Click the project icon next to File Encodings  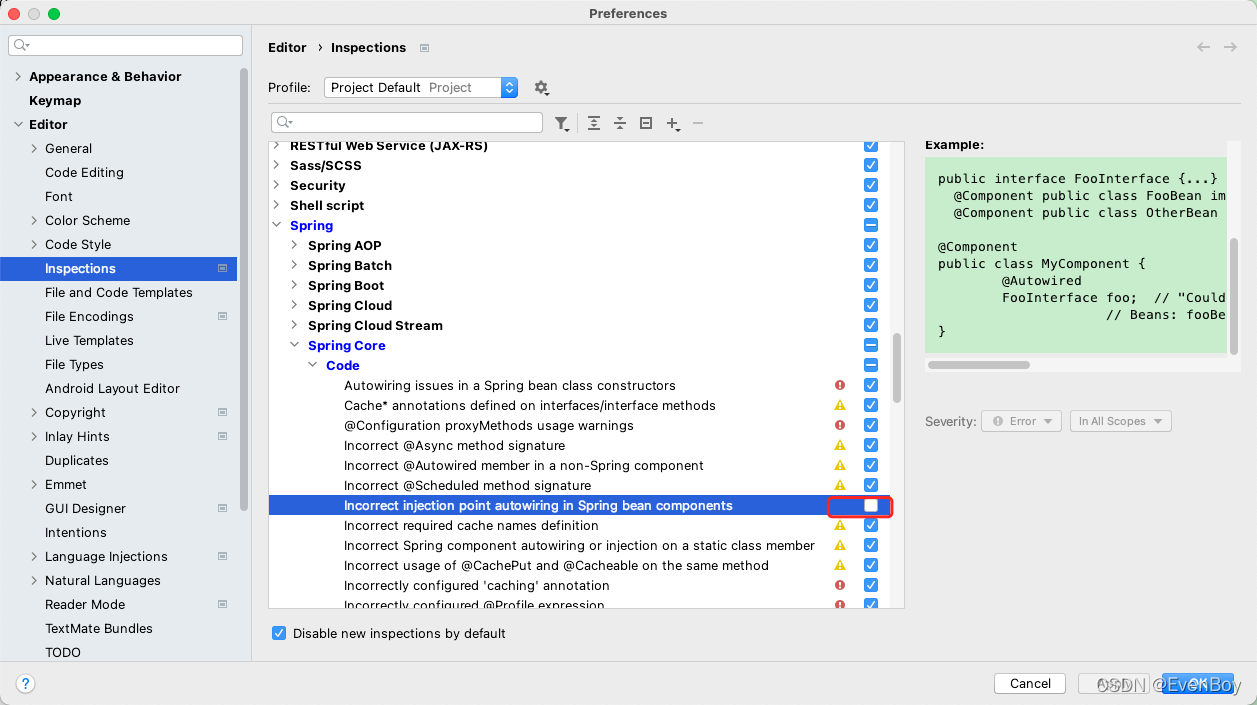point(222,316)
